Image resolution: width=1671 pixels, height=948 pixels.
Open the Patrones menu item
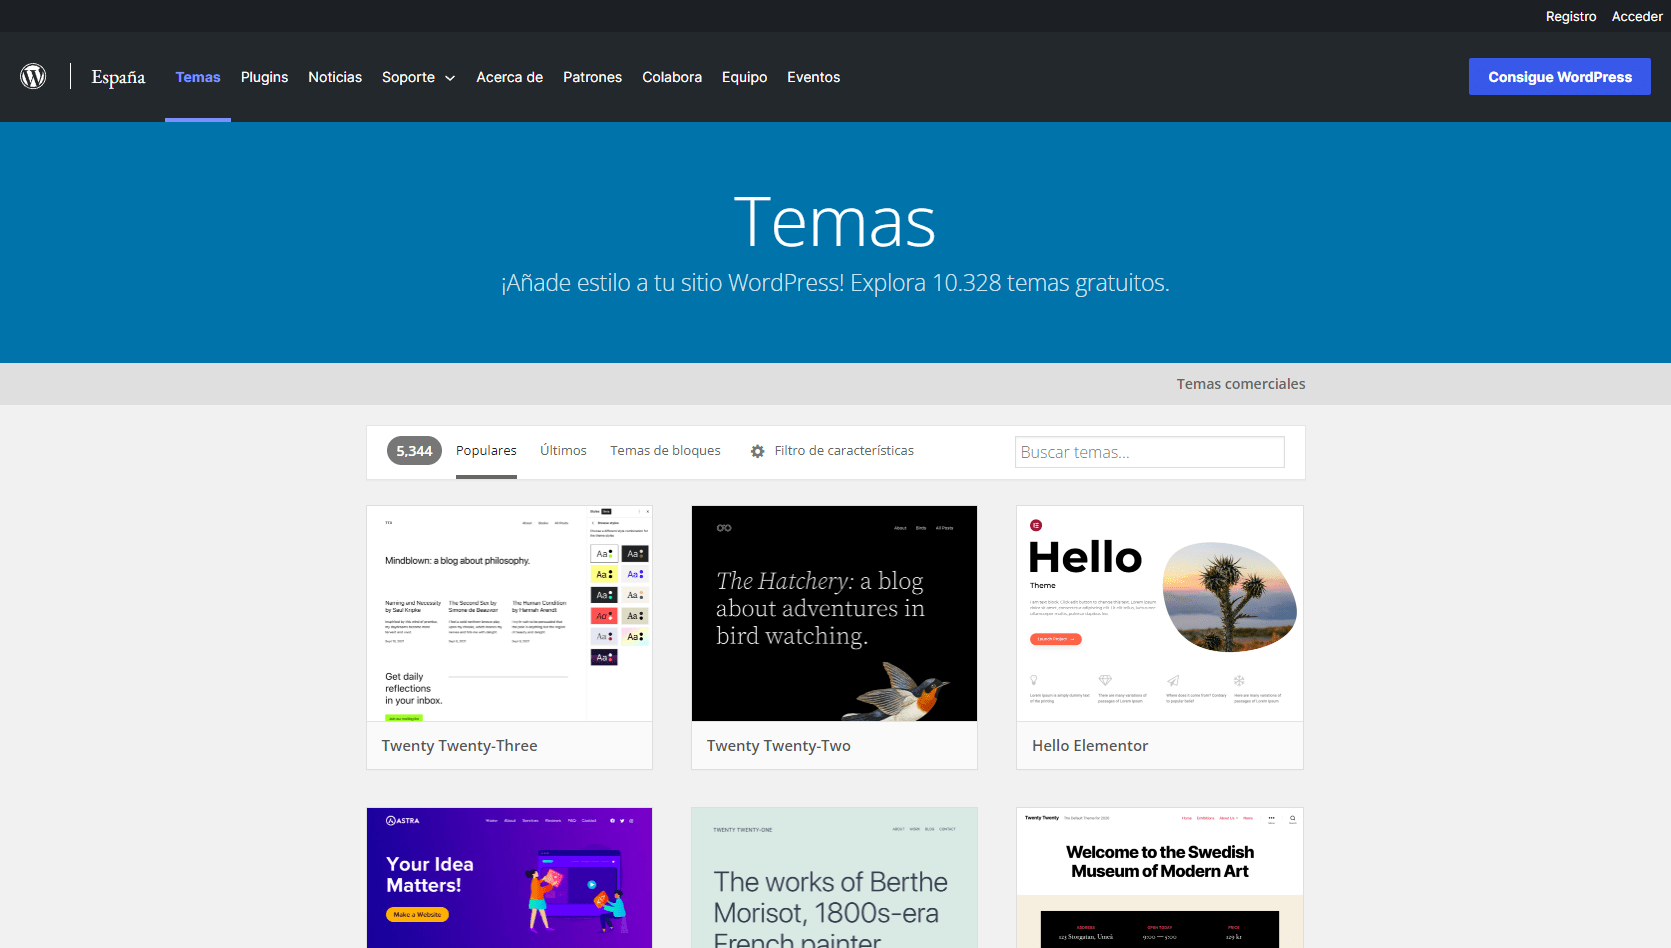pyautogui.click(x=592, y=77)
